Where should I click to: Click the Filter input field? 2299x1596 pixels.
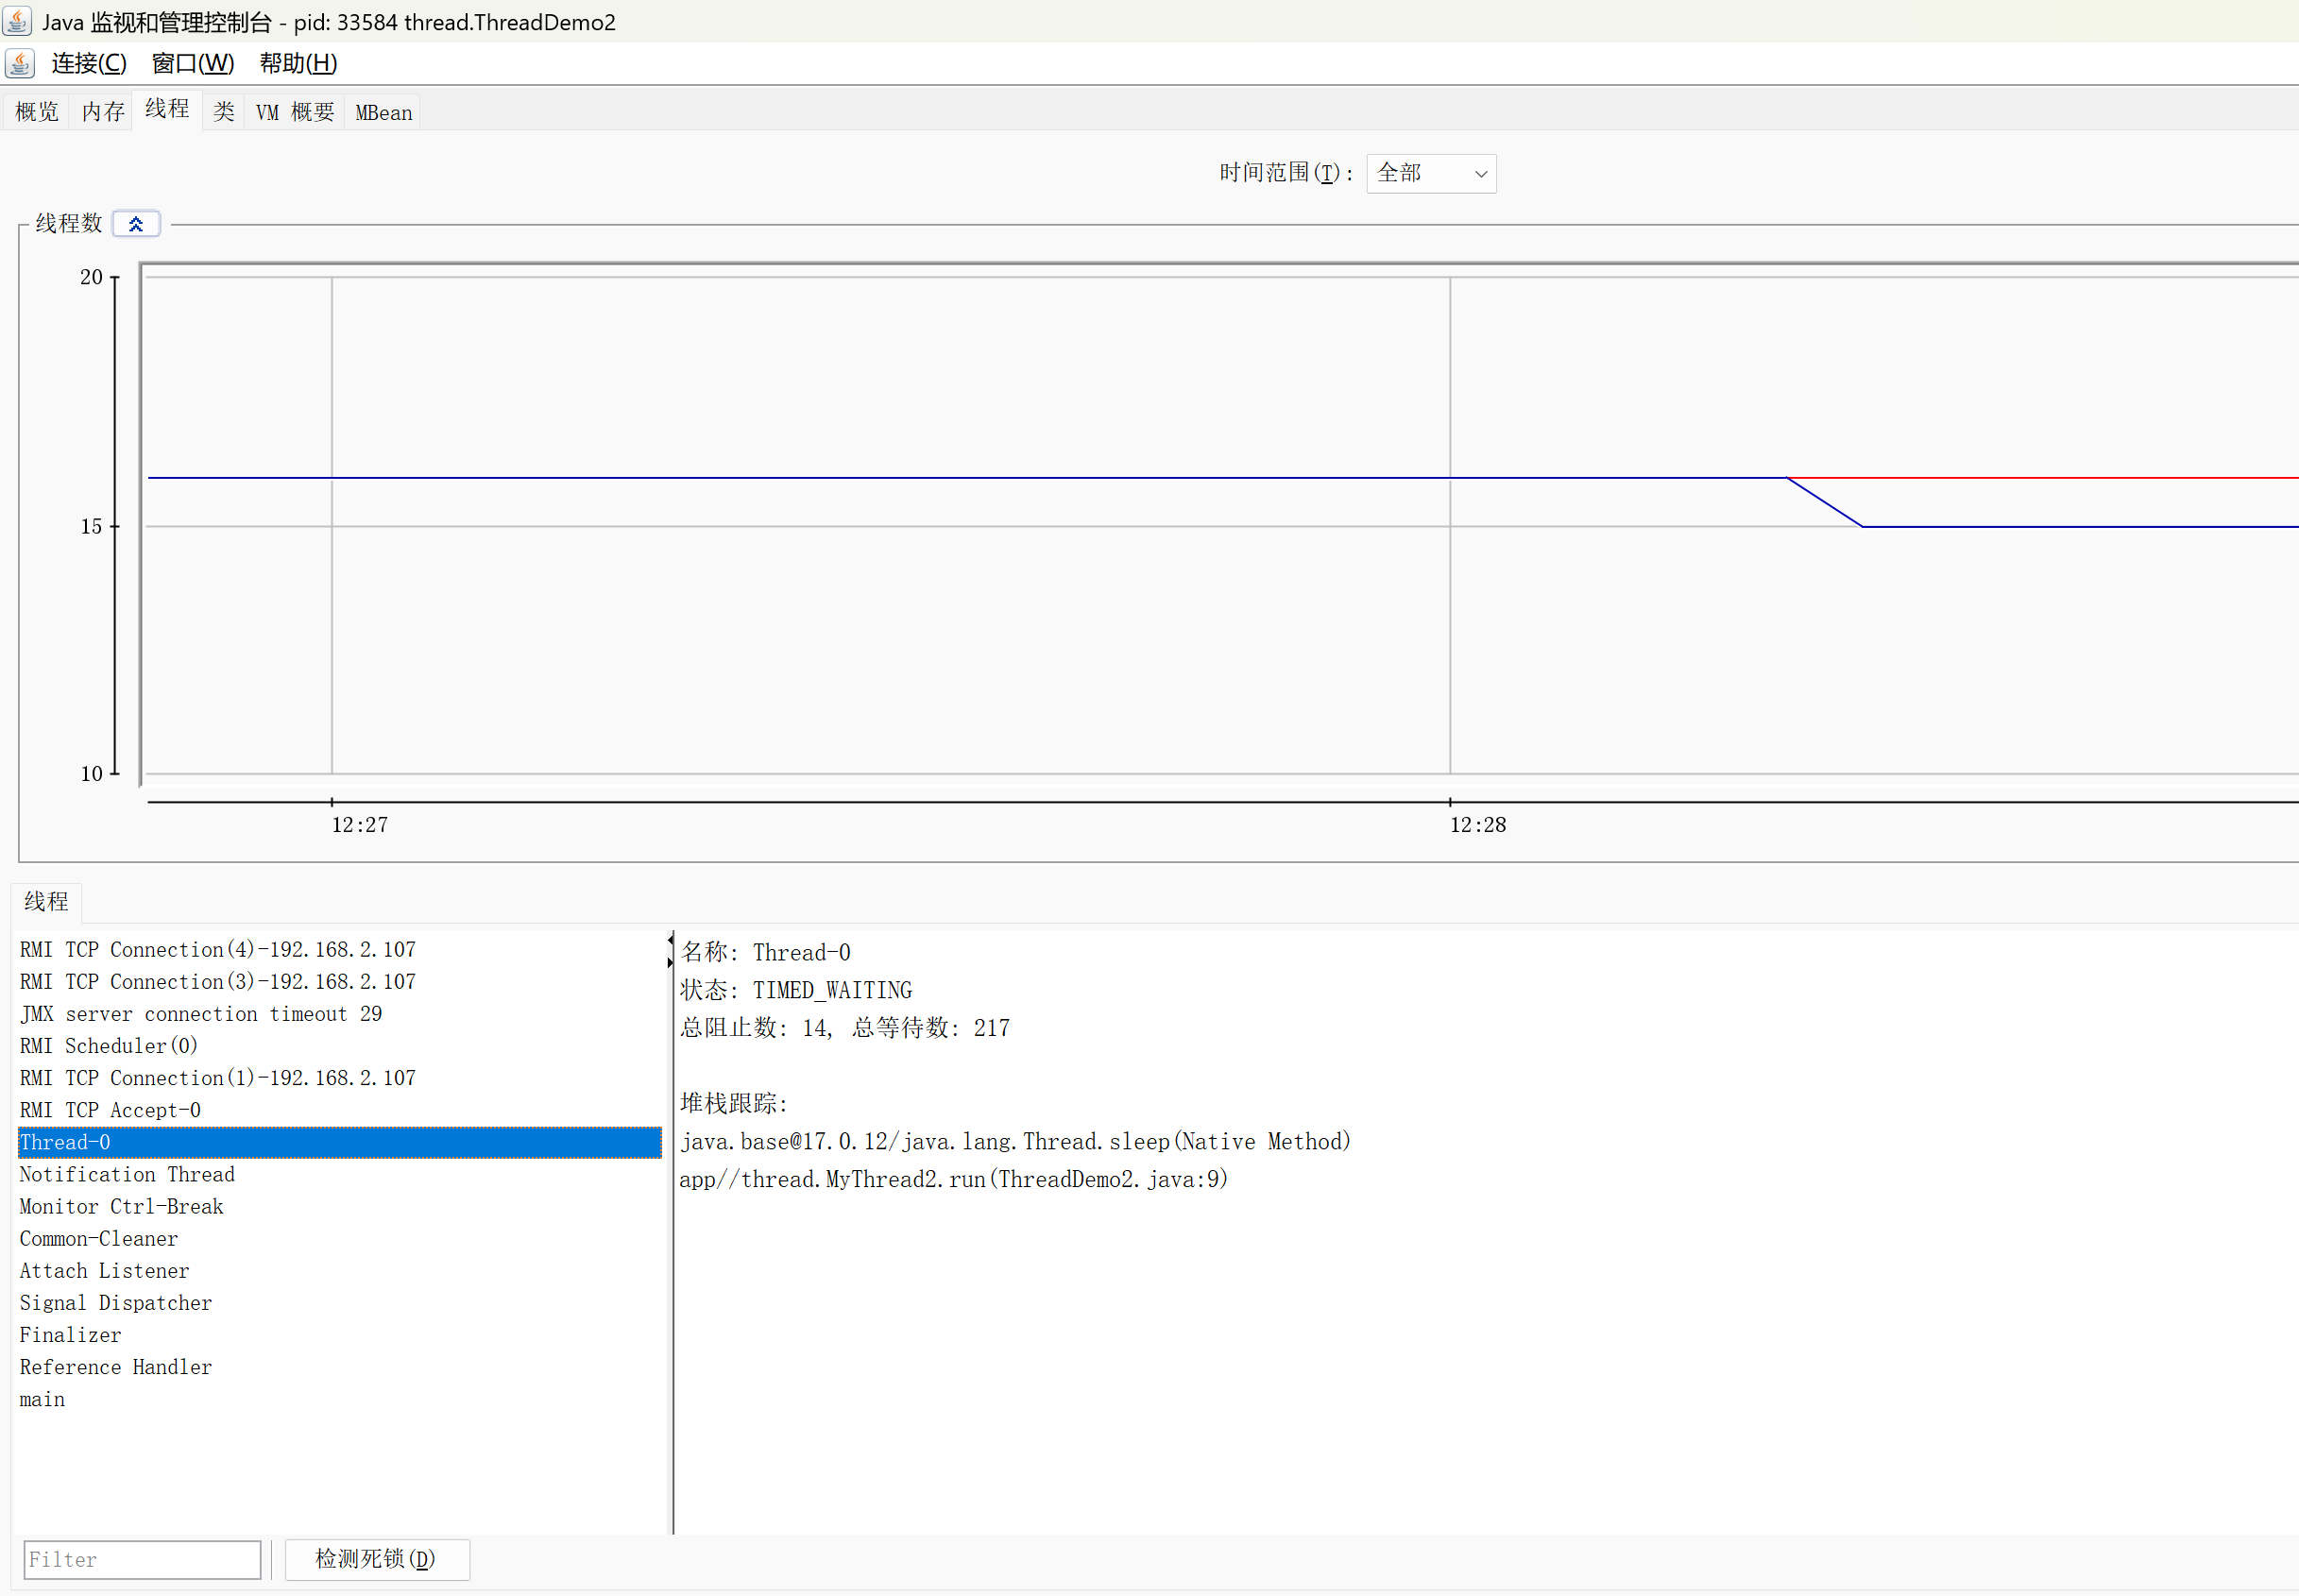142,1559
